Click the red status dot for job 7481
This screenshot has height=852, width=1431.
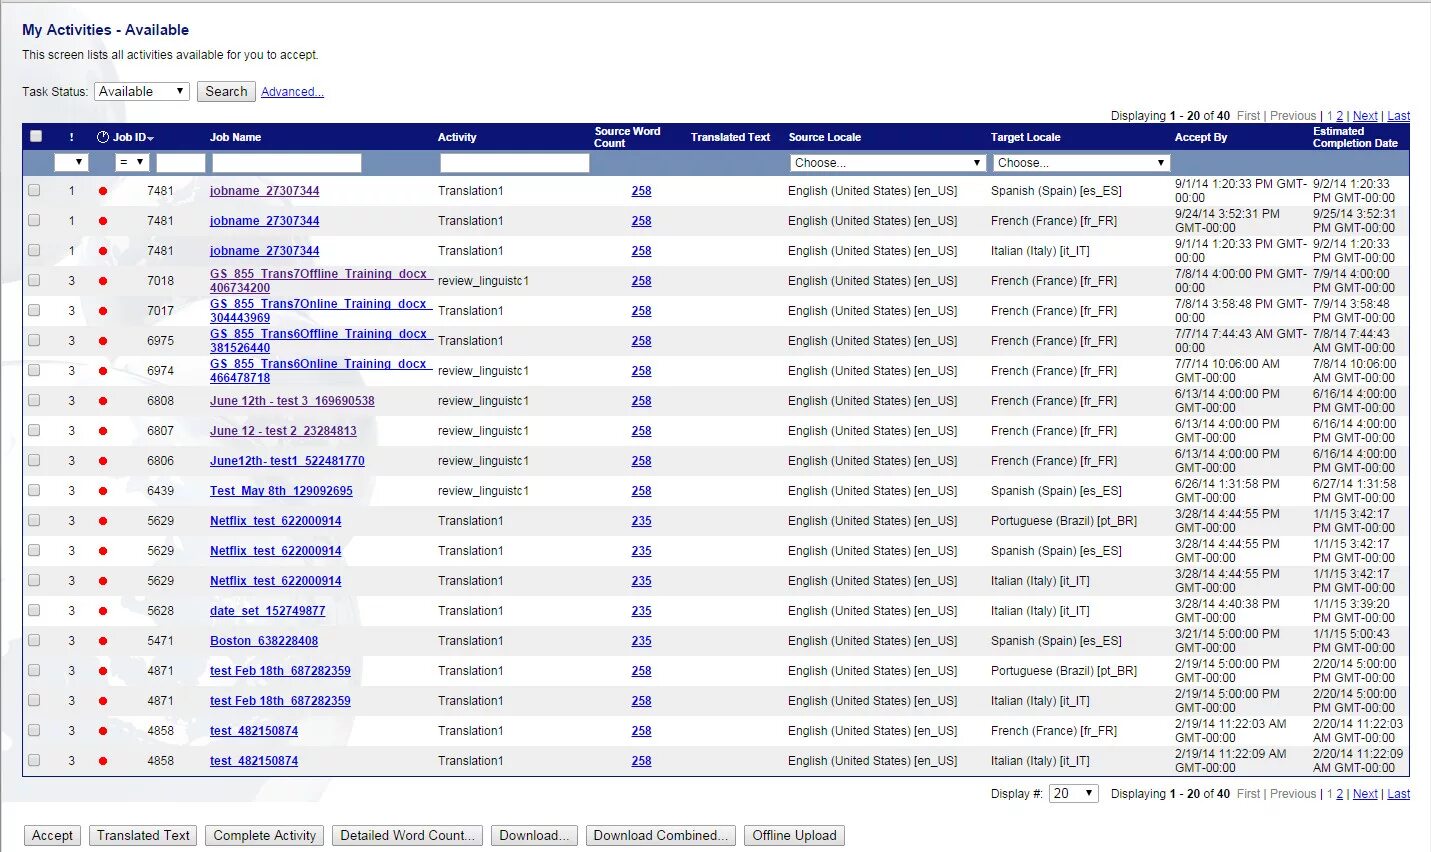(x=102, y=190)
